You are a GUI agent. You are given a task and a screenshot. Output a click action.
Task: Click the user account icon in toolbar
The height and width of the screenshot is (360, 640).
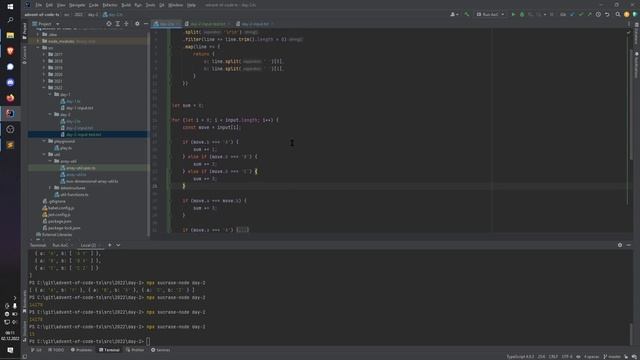(x=453, y=15)
